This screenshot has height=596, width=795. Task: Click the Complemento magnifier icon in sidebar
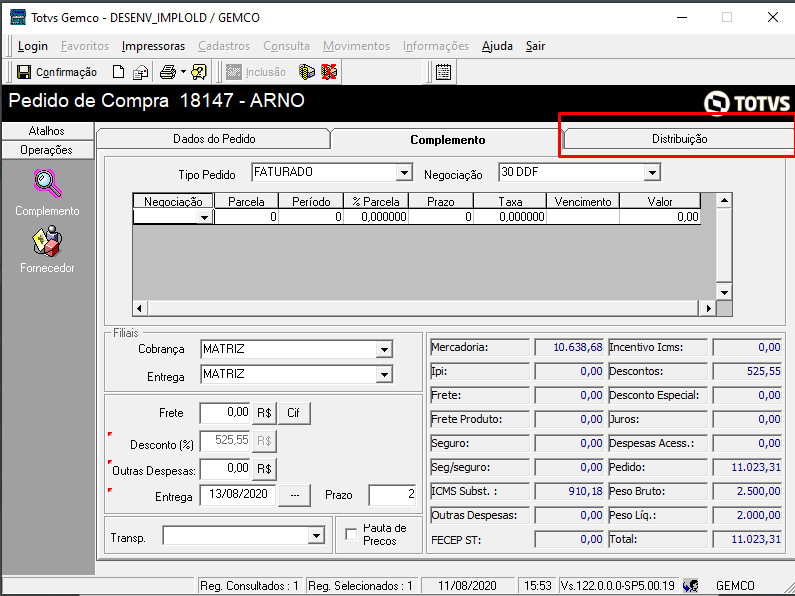point(47,183)
